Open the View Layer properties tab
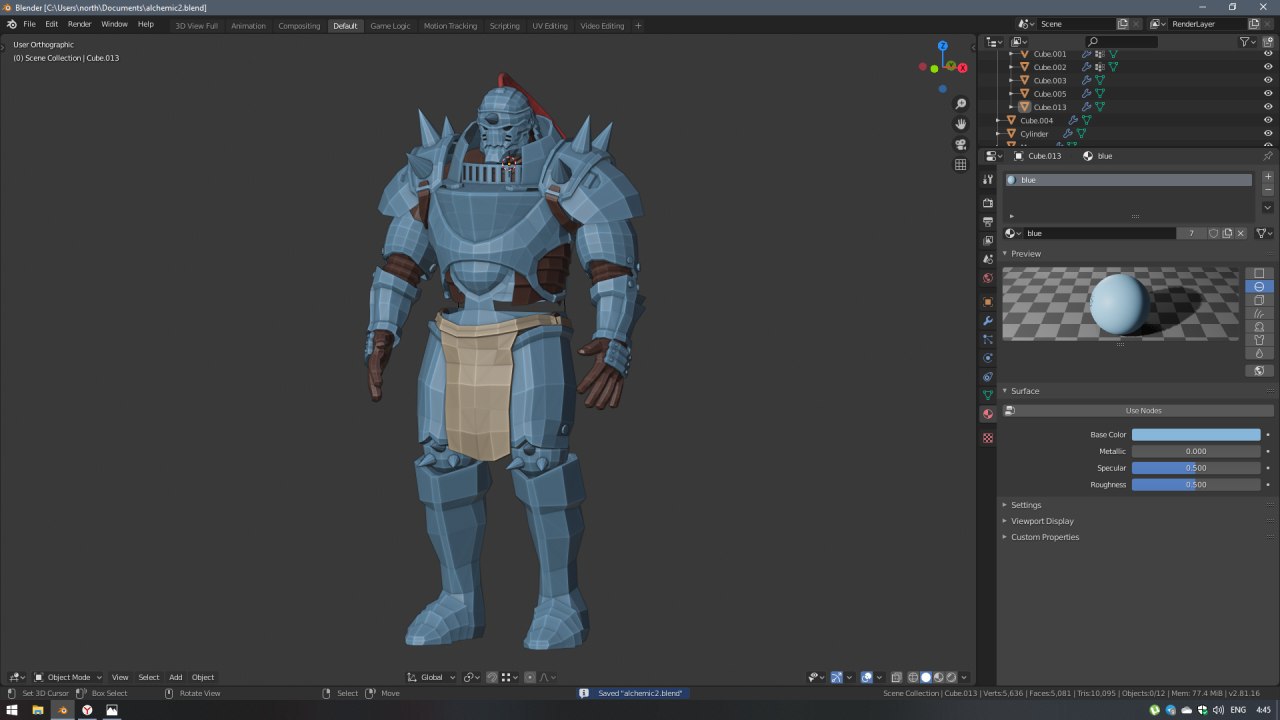This screenshot has height=720, width=1280. point(988,241)
